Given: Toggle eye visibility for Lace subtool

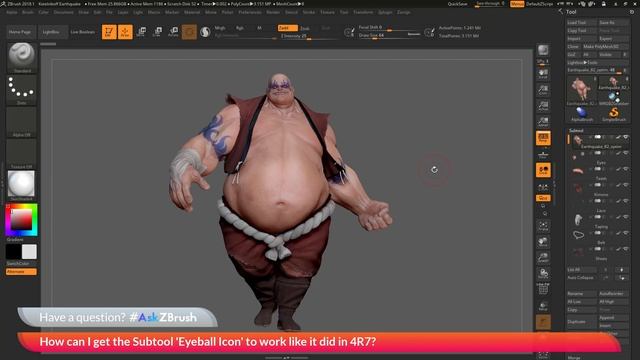Looking at the screenshot, I should (x=625, y=201).
